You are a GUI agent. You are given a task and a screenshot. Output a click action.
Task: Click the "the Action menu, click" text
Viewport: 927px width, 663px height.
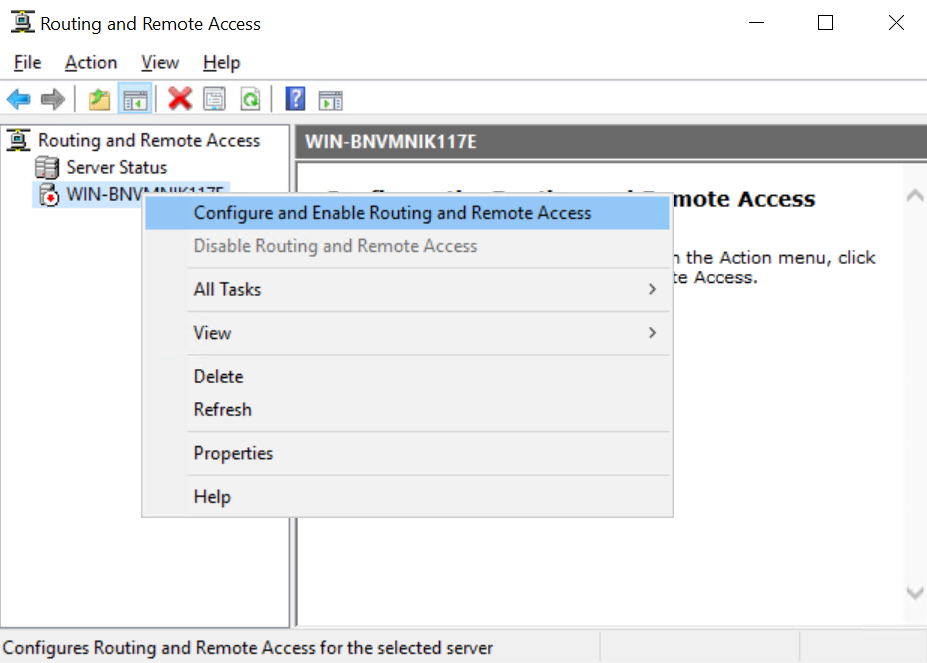[780, 258]
